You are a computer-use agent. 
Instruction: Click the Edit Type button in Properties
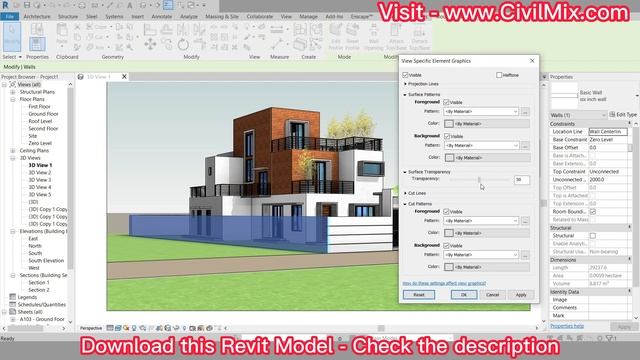pyautogui.click(x=623, y=115)
